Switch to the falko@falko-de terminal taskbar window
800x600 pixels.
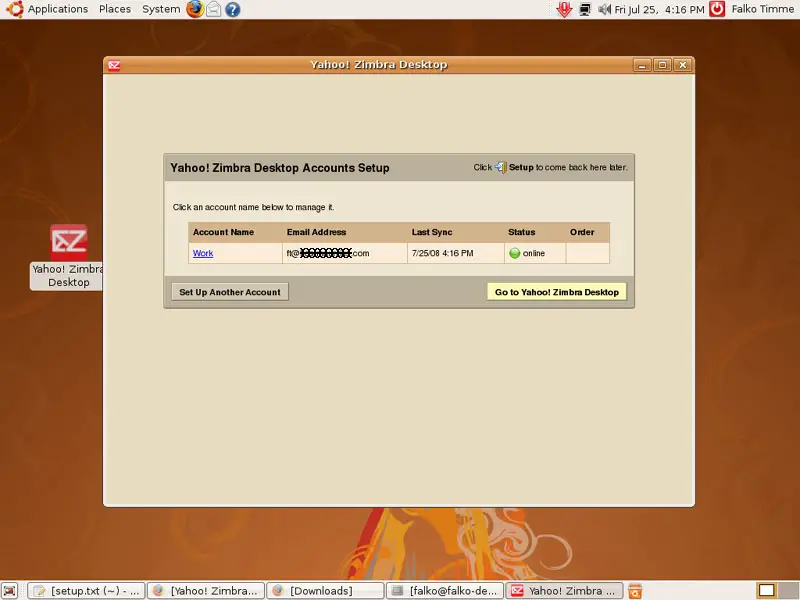click(x=445, y=591)
